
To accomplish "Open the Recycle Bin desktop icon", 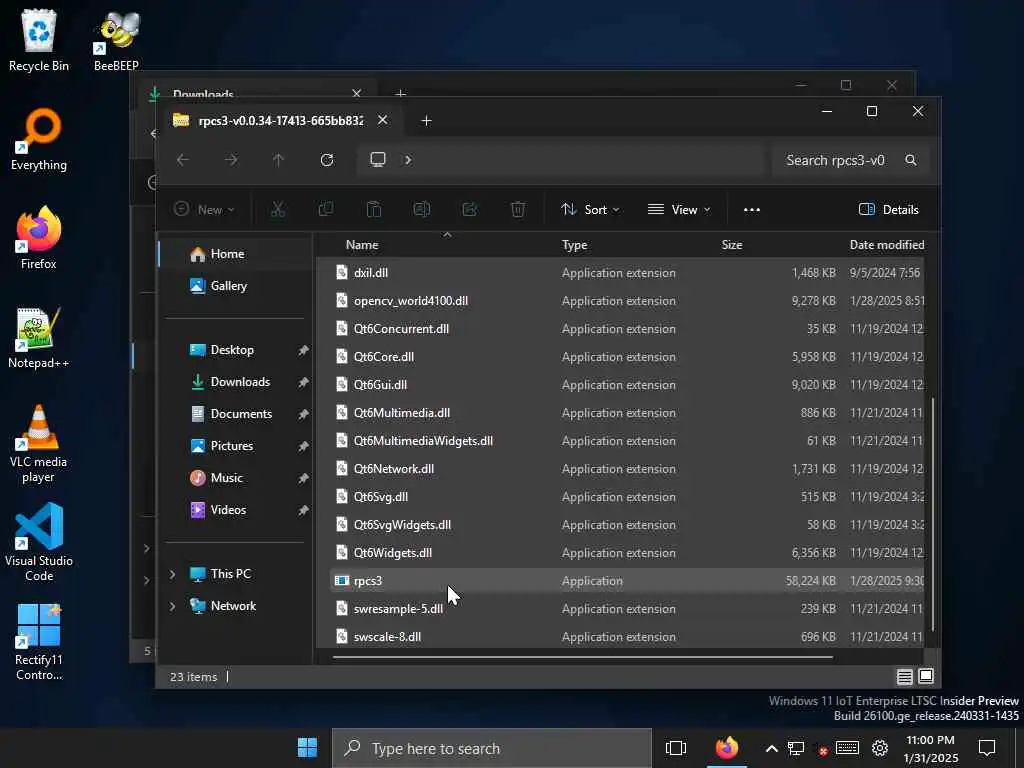I will point(39,40).
